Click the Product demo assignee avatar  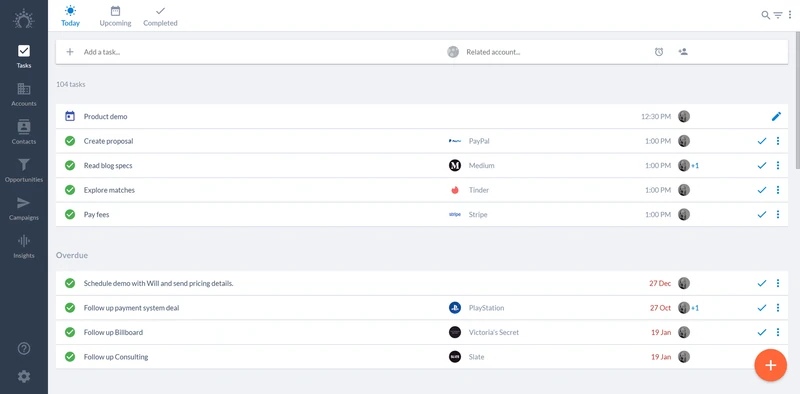point(684,116)
